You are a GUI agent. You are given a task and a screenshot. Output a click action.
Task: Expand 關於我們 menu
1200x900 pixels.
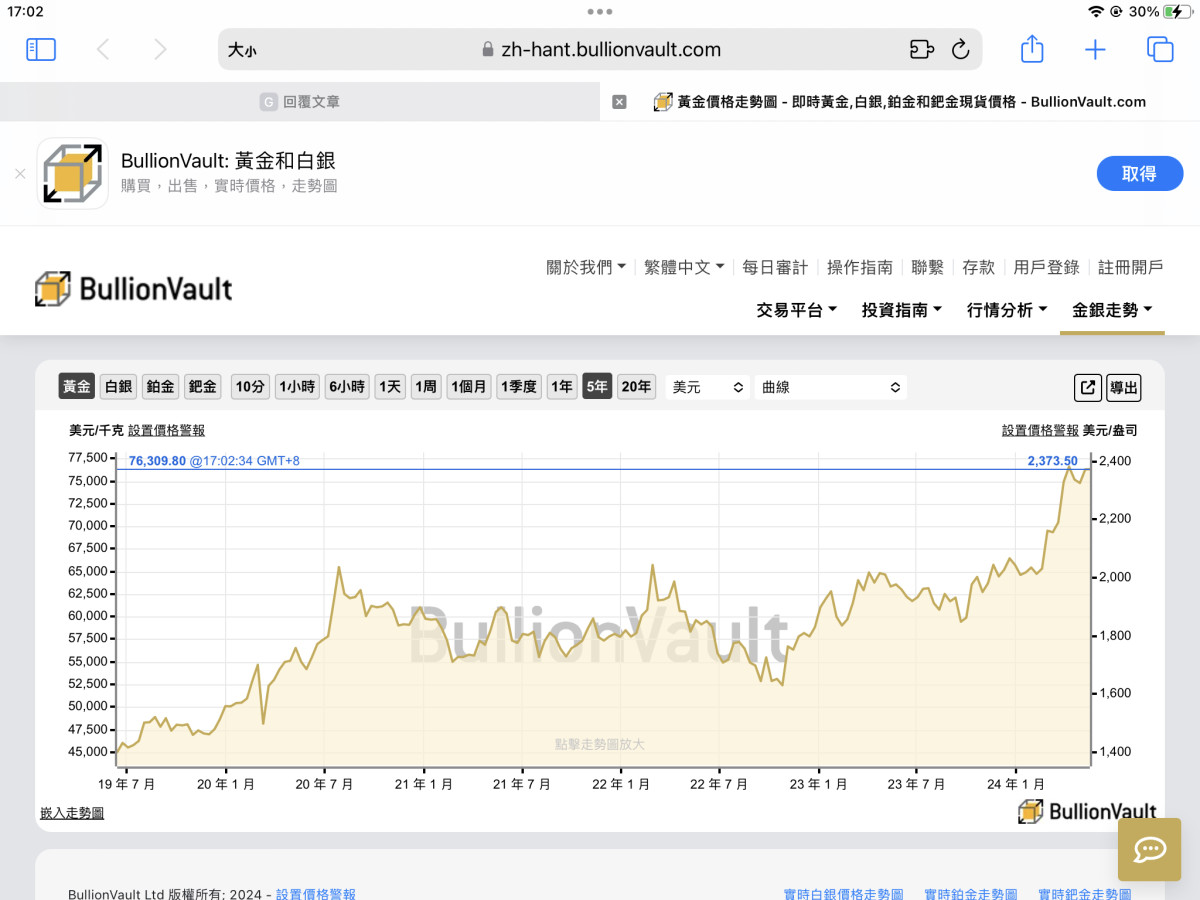point(586,267)
